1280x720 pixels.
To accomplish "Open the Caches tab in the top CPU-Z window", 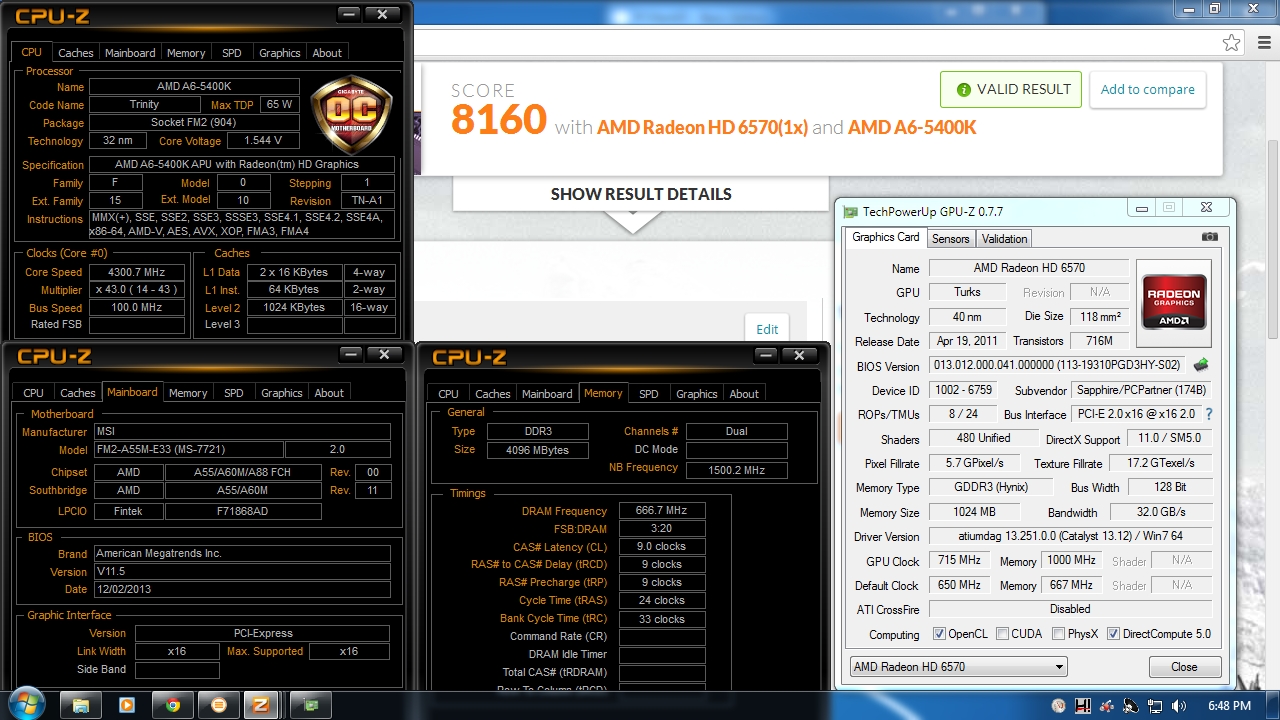I will 75,53.
